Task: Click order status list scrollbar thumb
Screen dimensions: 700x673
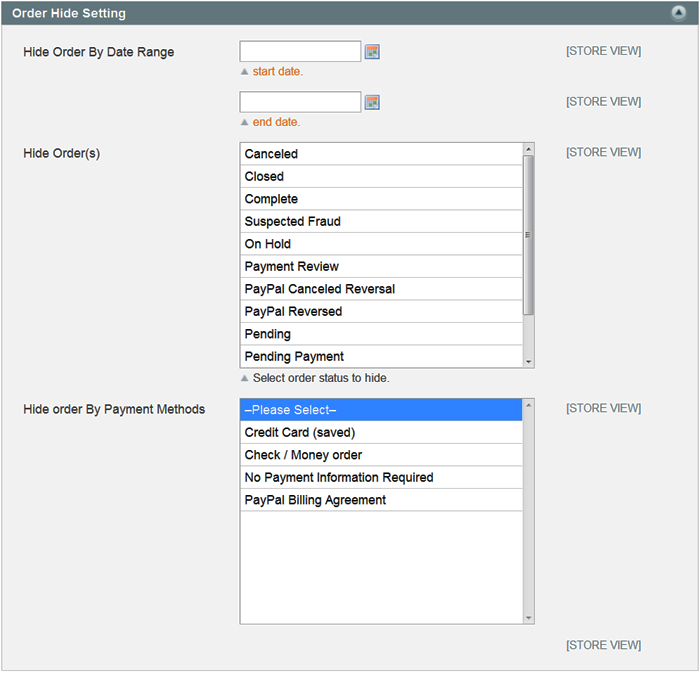Action: (528, 235)
